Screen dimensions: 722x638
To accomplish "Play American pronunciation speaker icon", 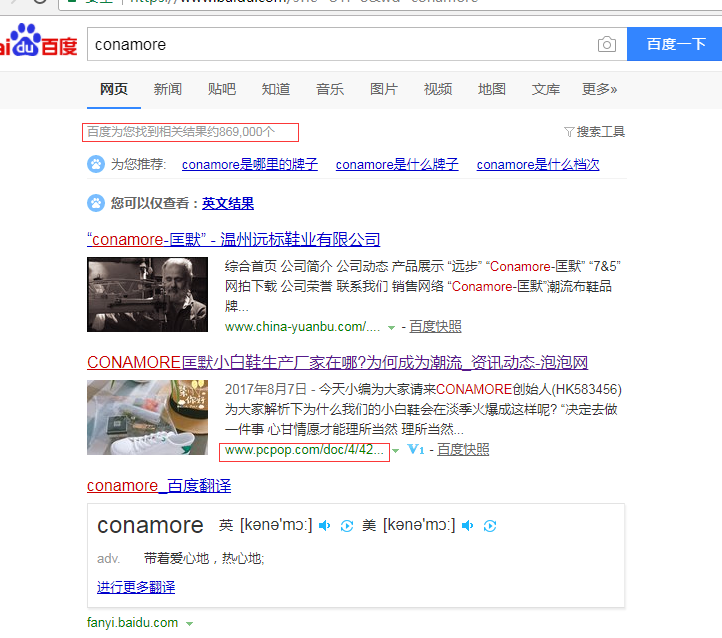I will (x=467, y=525).
